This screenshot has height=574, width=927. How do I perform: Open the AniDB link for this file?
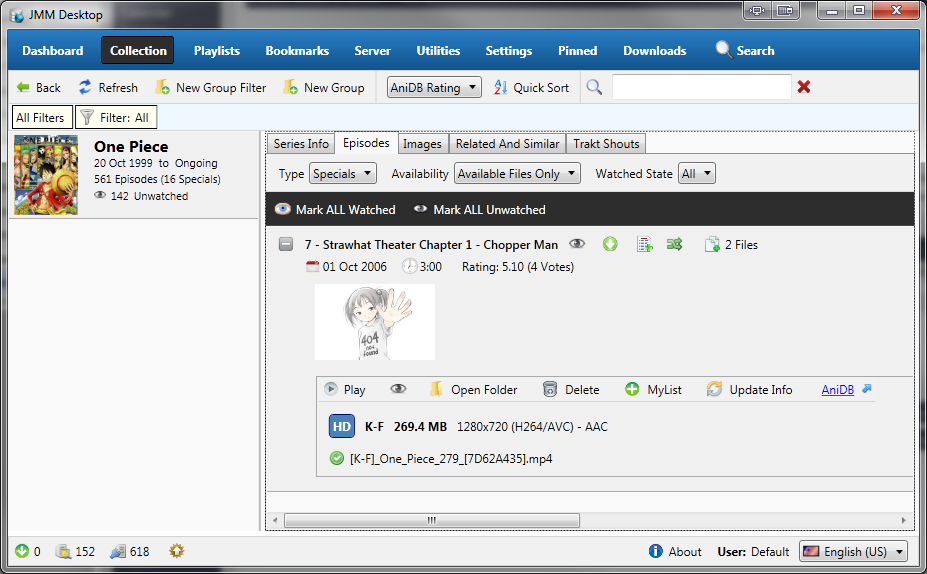tap(838, 389)
